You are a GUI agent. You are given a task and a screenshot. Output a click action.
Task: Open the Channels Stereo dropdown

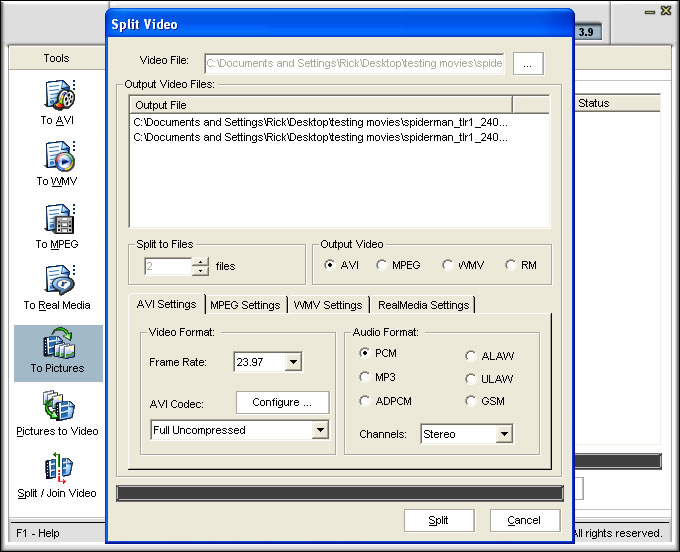pos(503,434)
